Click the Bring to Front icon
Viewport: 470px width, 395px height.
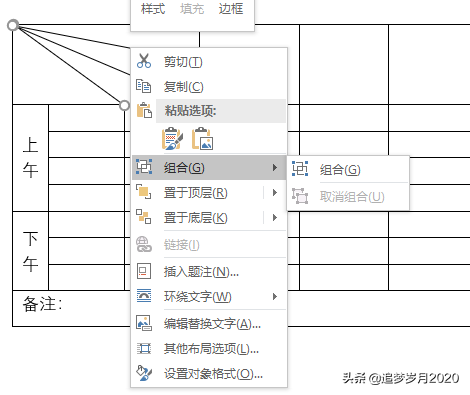click(144, 192)
